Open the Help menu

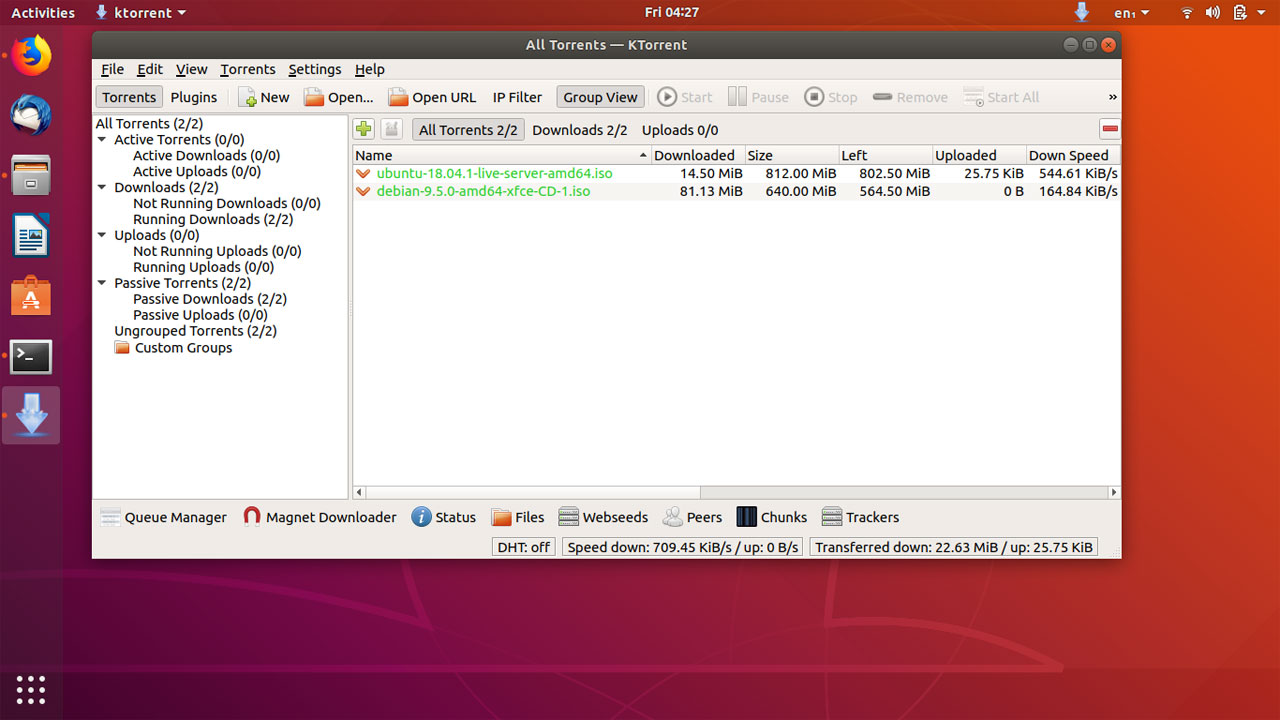[x=370, y=69]
